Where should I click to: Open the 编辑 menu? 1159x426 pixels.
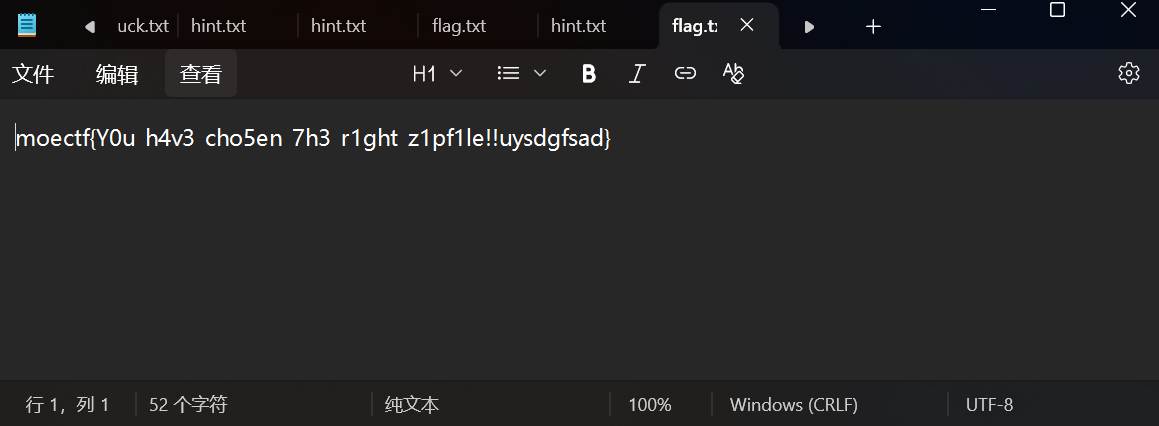[117, 73]
